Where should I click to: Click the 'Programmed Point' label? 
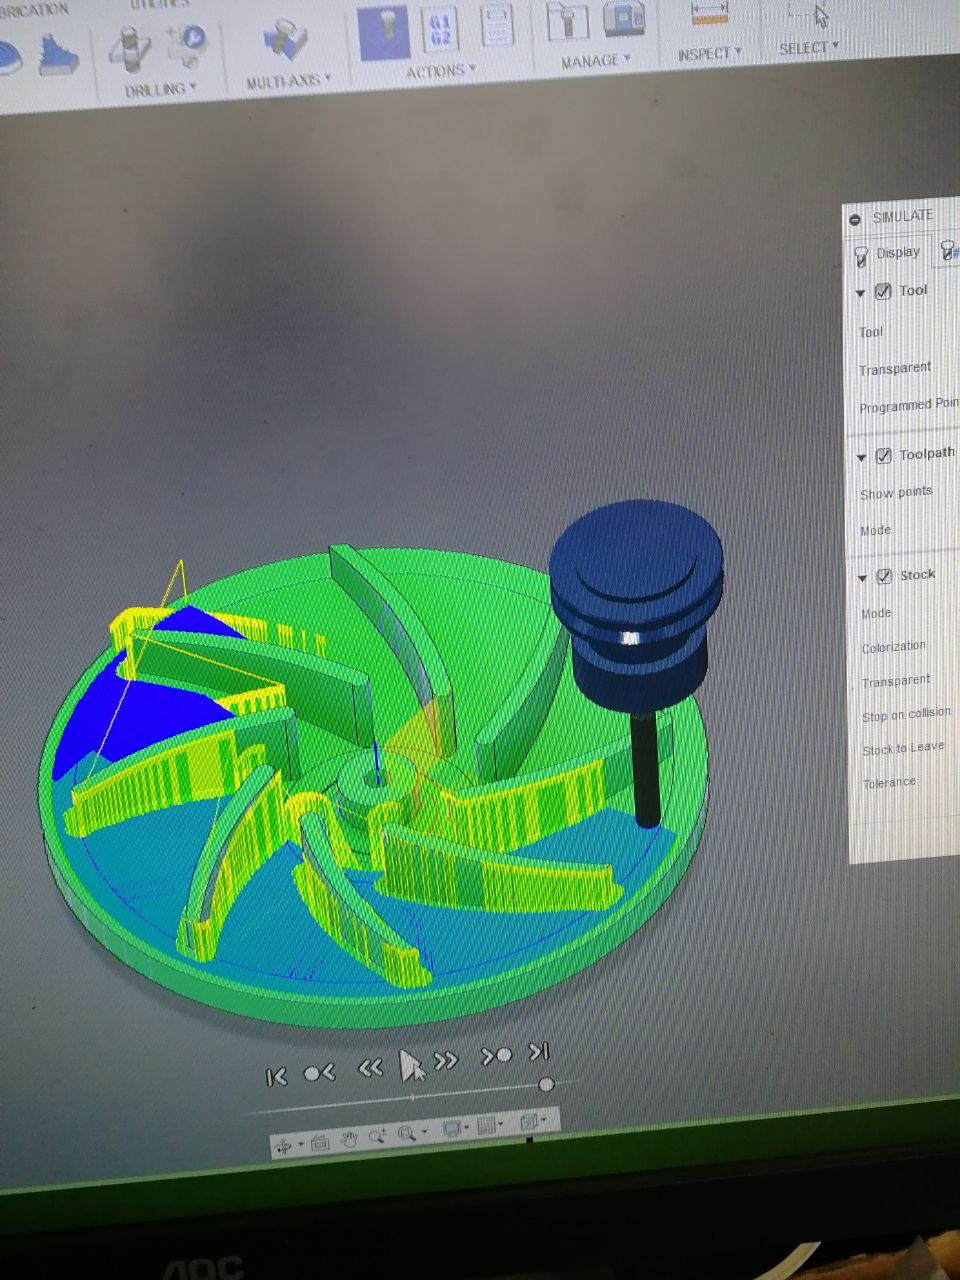coord(909,405)
